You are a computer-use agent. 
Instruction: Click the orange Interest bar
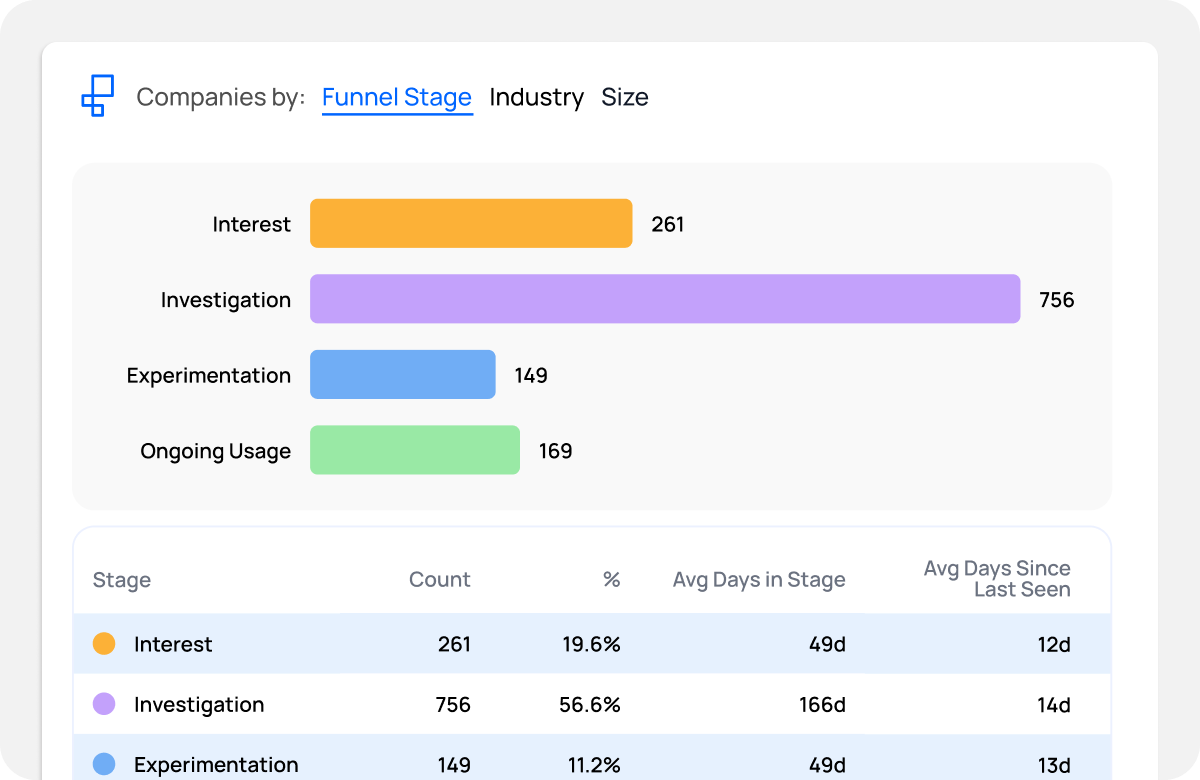[470, 223]
